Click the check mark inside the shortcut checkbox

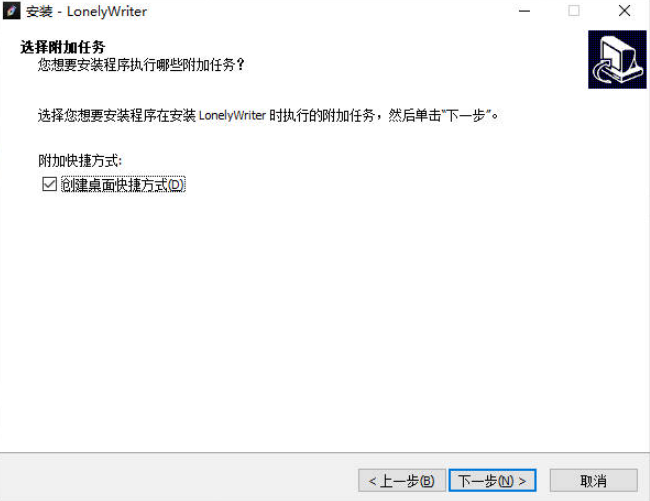pyautogui.click(x=49, y=184)
